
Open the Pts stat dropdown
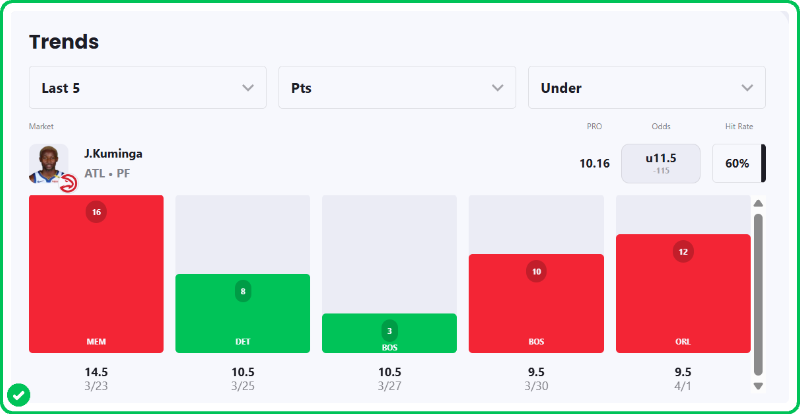coord(397,88)
